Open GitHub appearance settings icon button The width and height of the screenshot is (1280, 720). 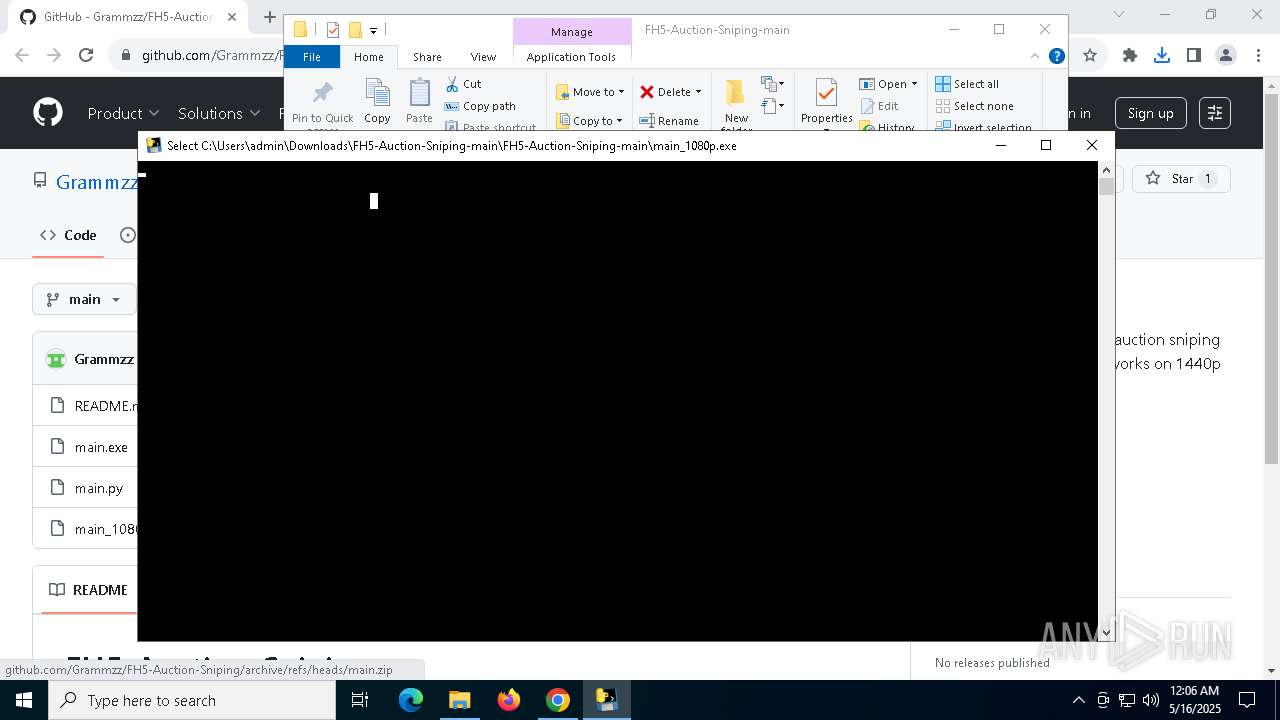[x=1215, y=113]
